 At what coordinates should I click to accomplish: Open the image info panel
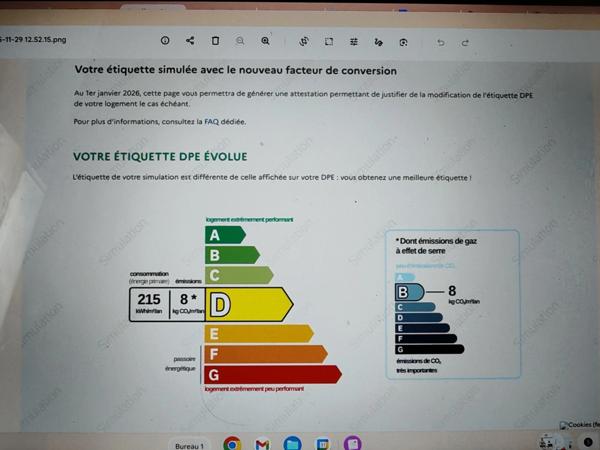pyautogui.click(x=165, y=41)
